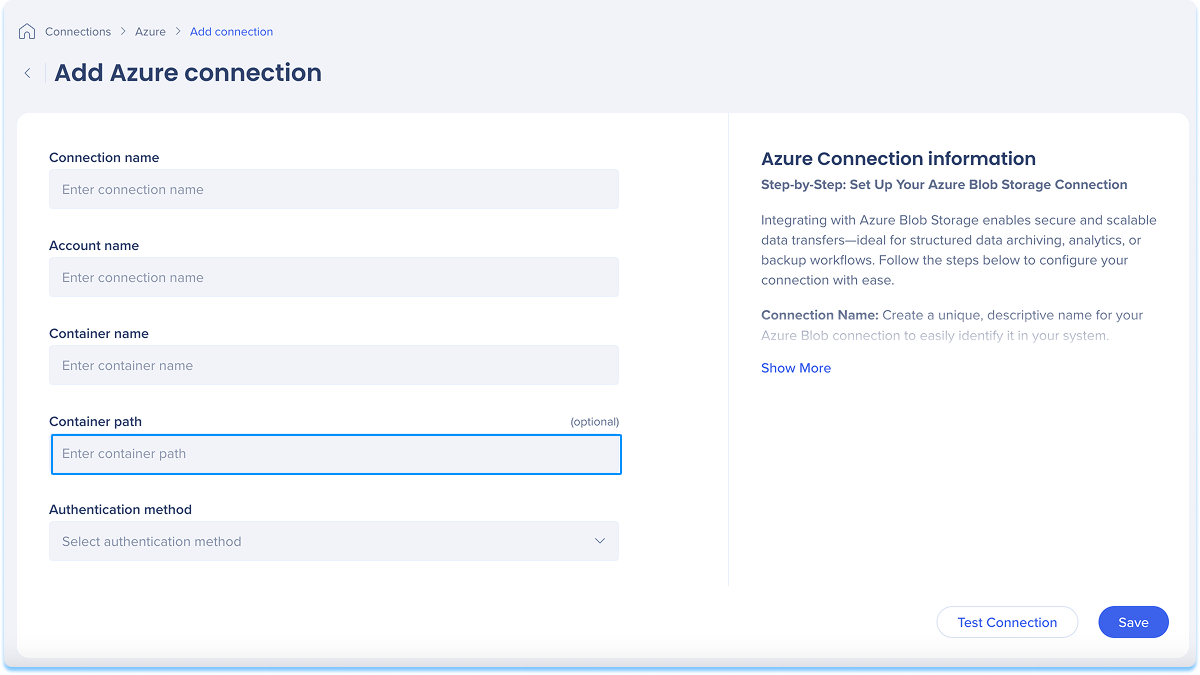Viewport: 1200px width, 675px height.
Task: Click the Authentication method chevron arrow
Action: [x=600, y=541]
